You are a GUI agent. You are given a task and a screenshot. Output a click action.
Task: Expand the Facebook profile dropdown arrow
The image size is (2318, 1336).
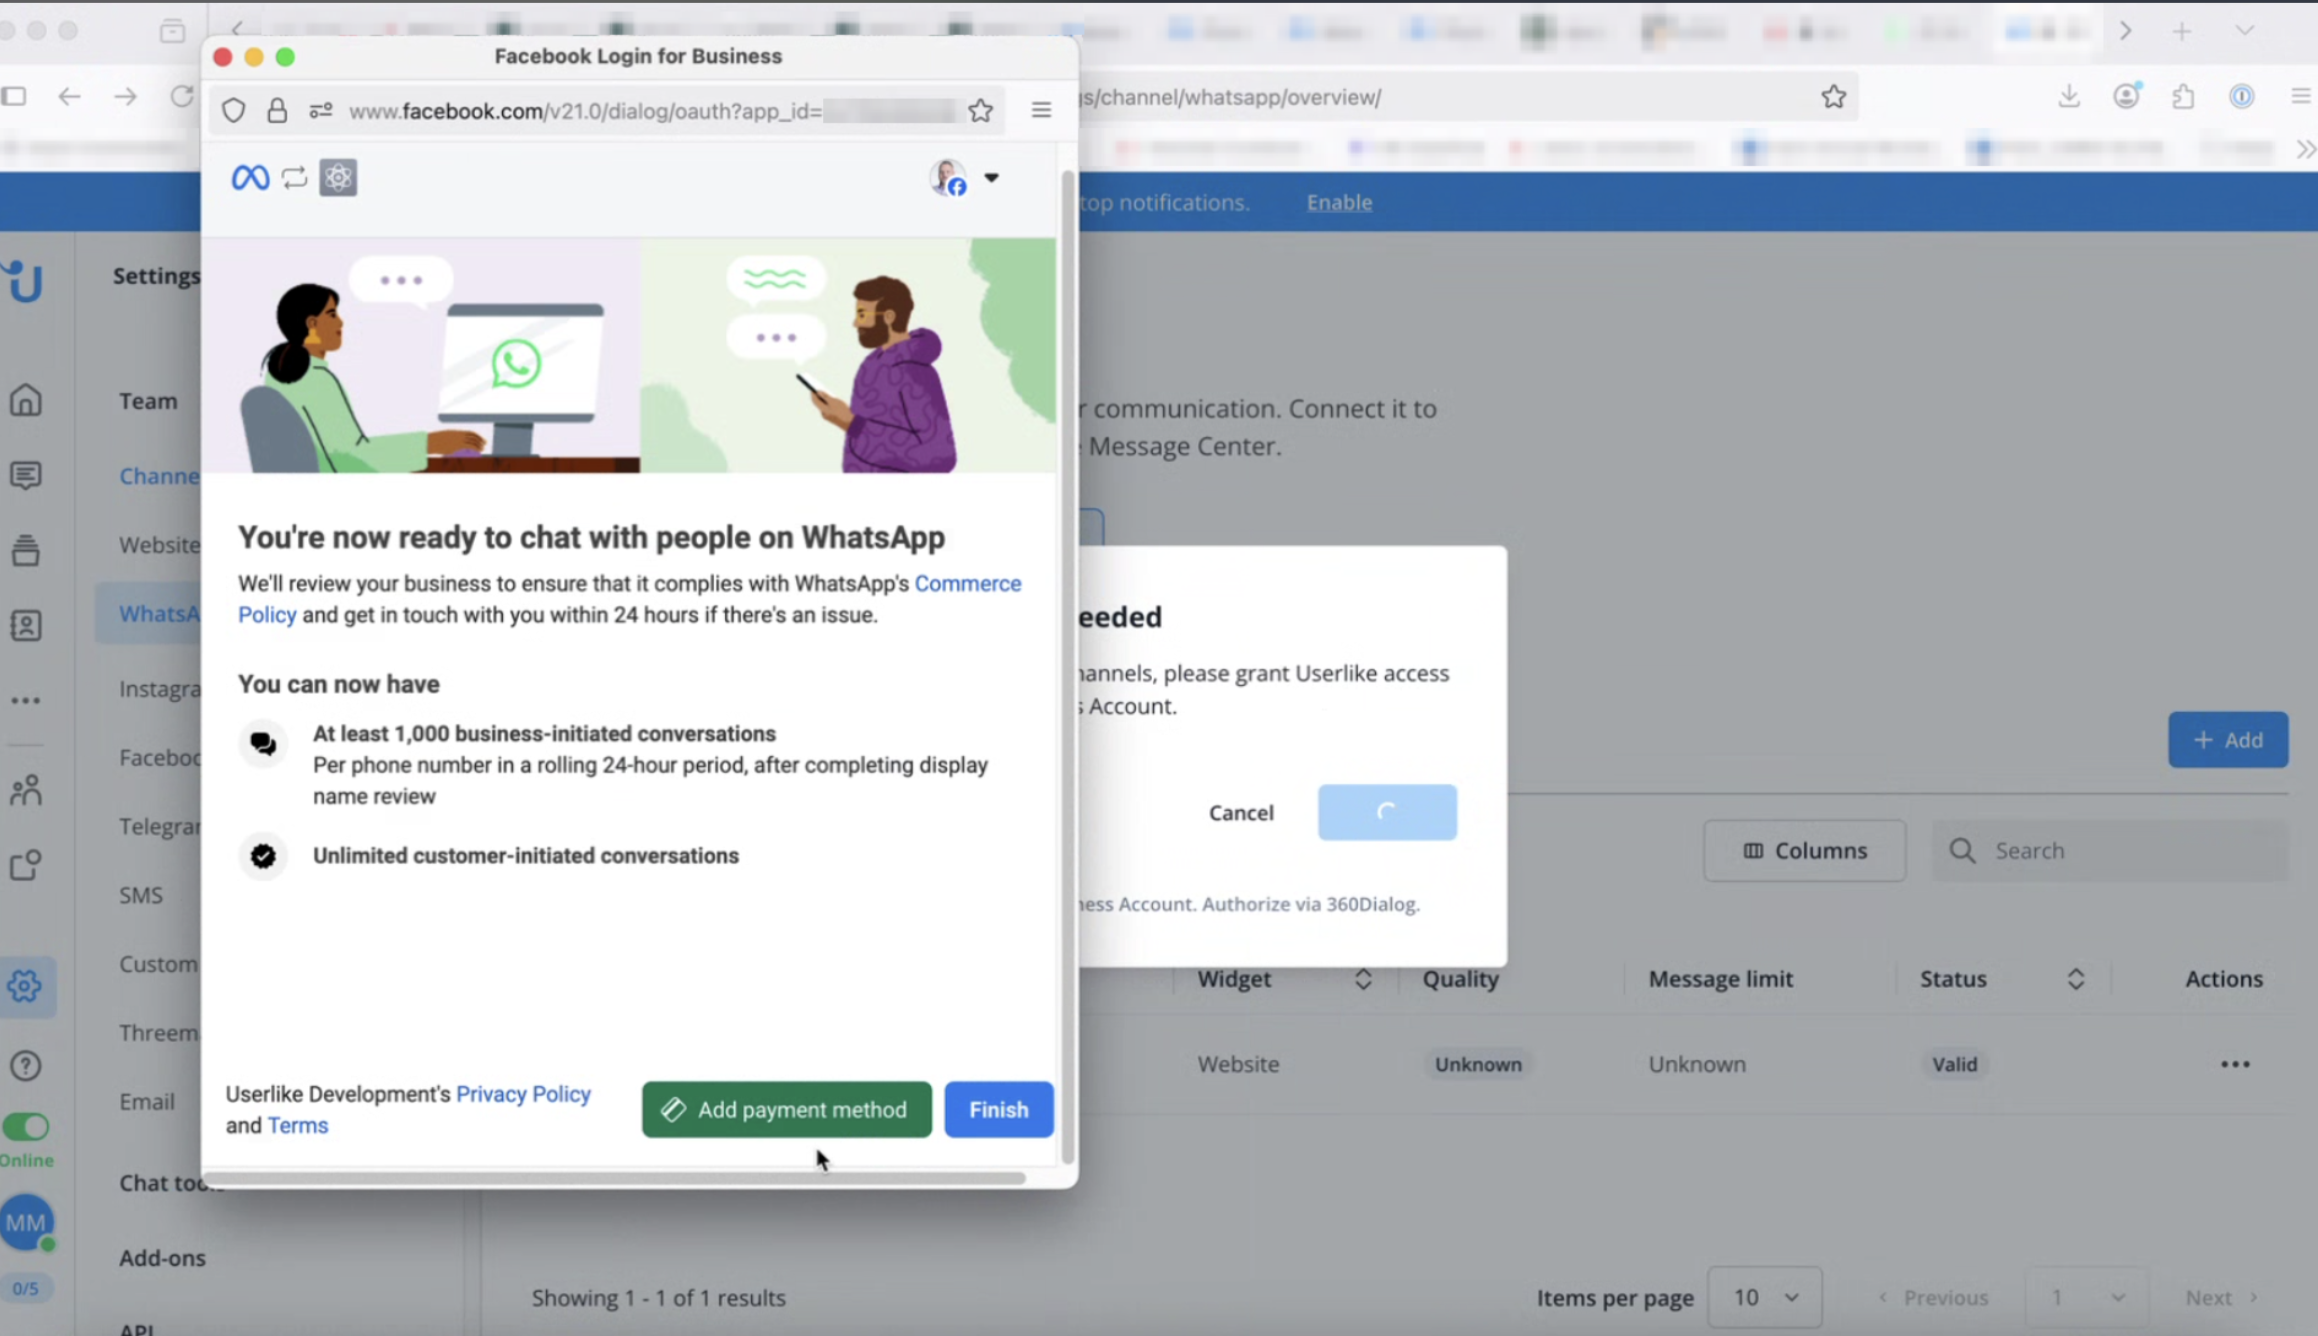(x=991, y=178)
